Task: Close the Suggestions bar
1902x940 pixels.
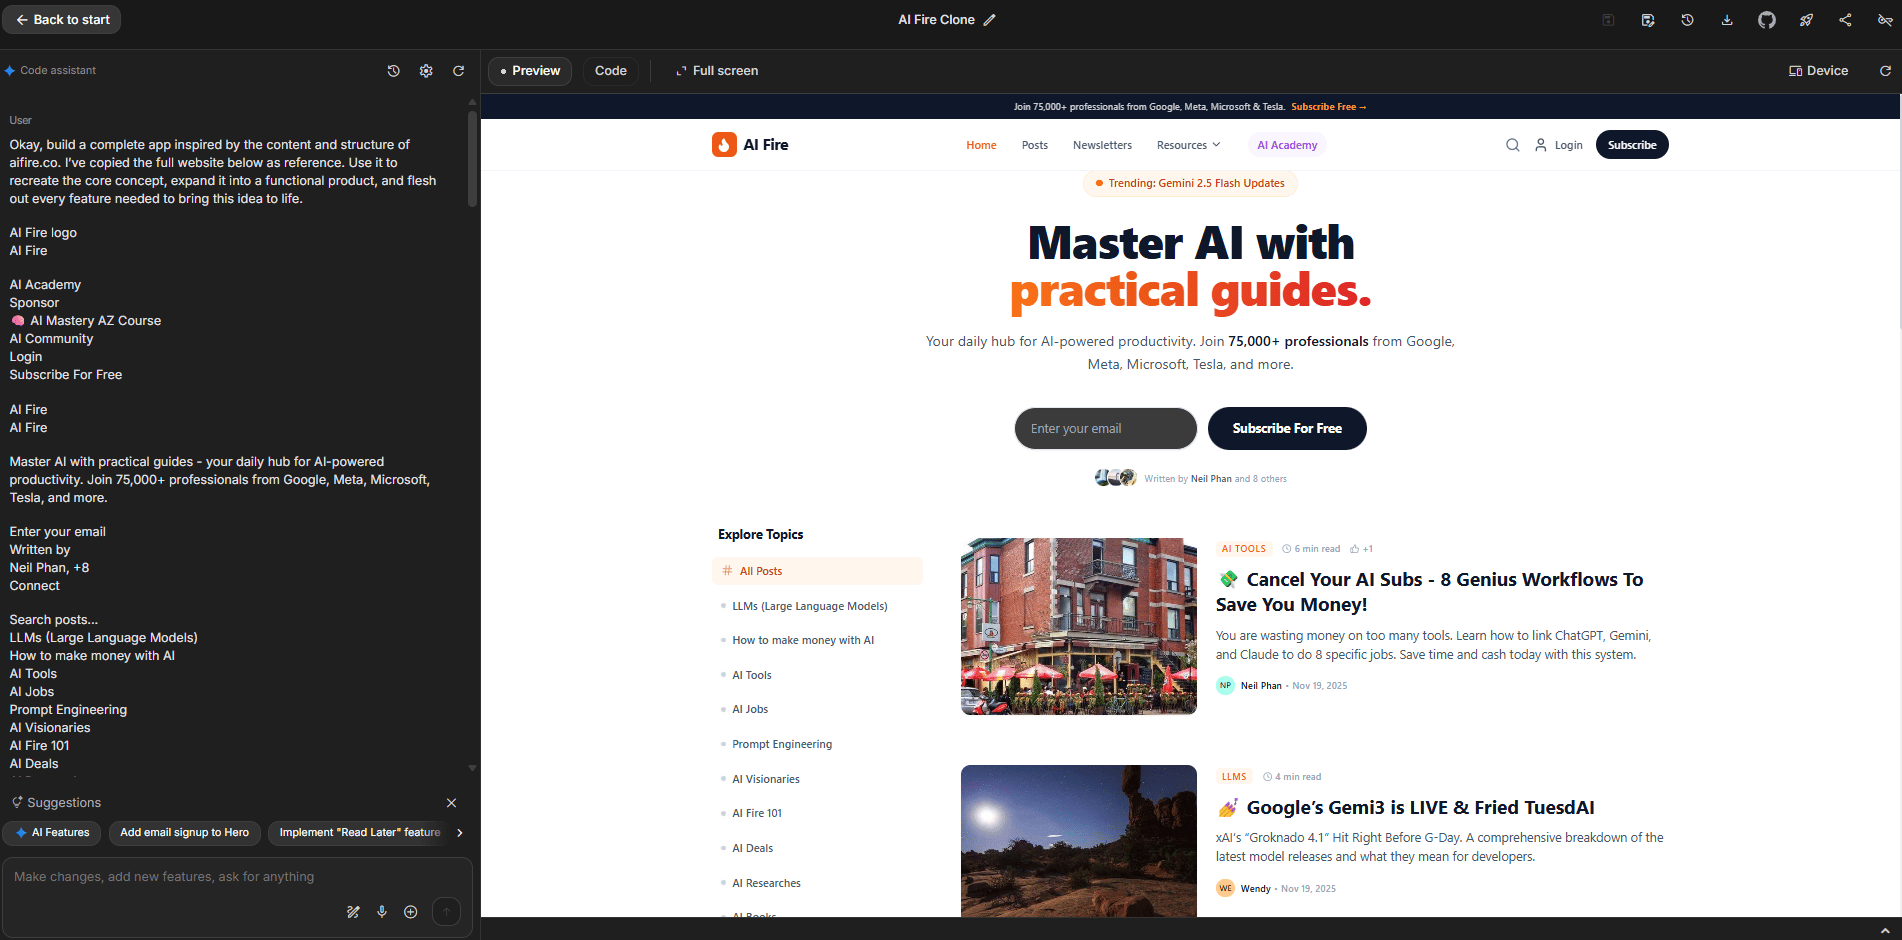Action: coord(452,803)
